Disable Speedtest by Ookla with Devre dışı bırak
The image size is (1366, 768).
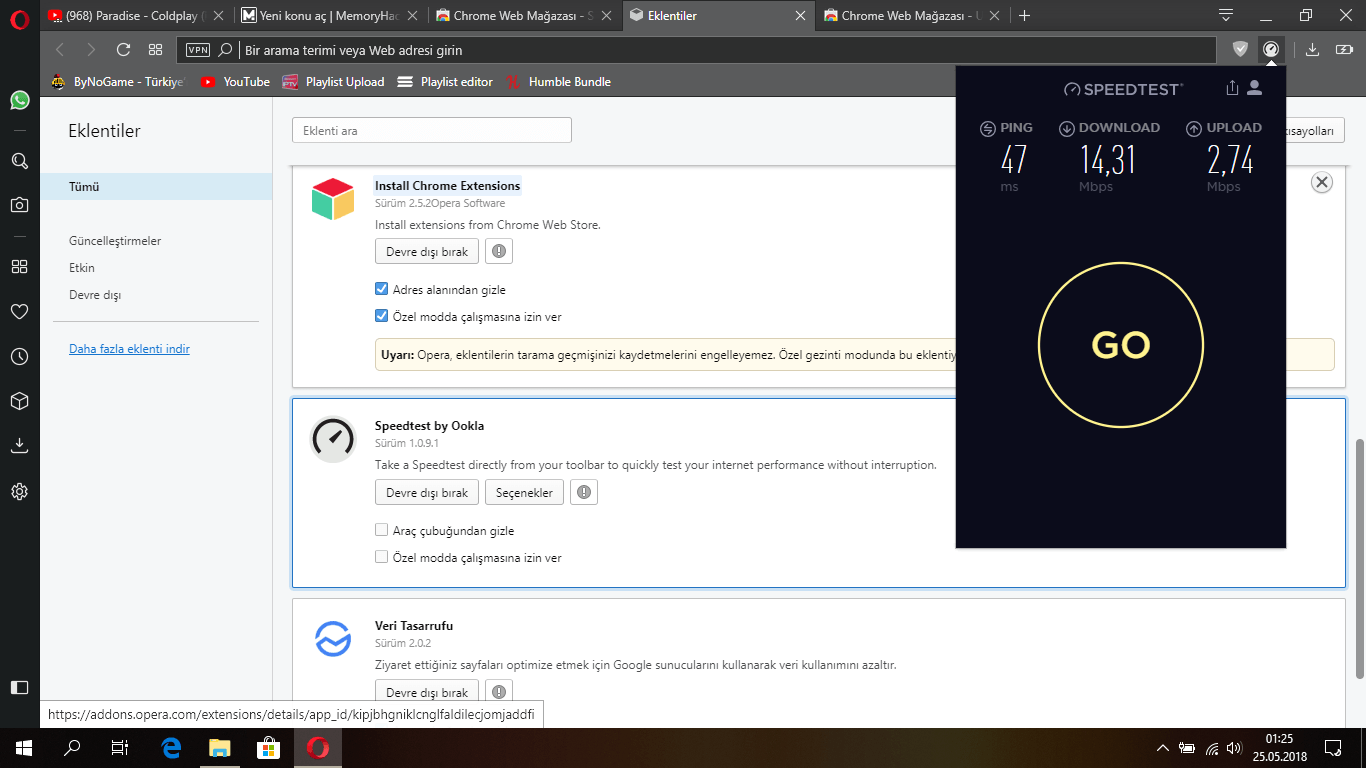pos(427,492)
